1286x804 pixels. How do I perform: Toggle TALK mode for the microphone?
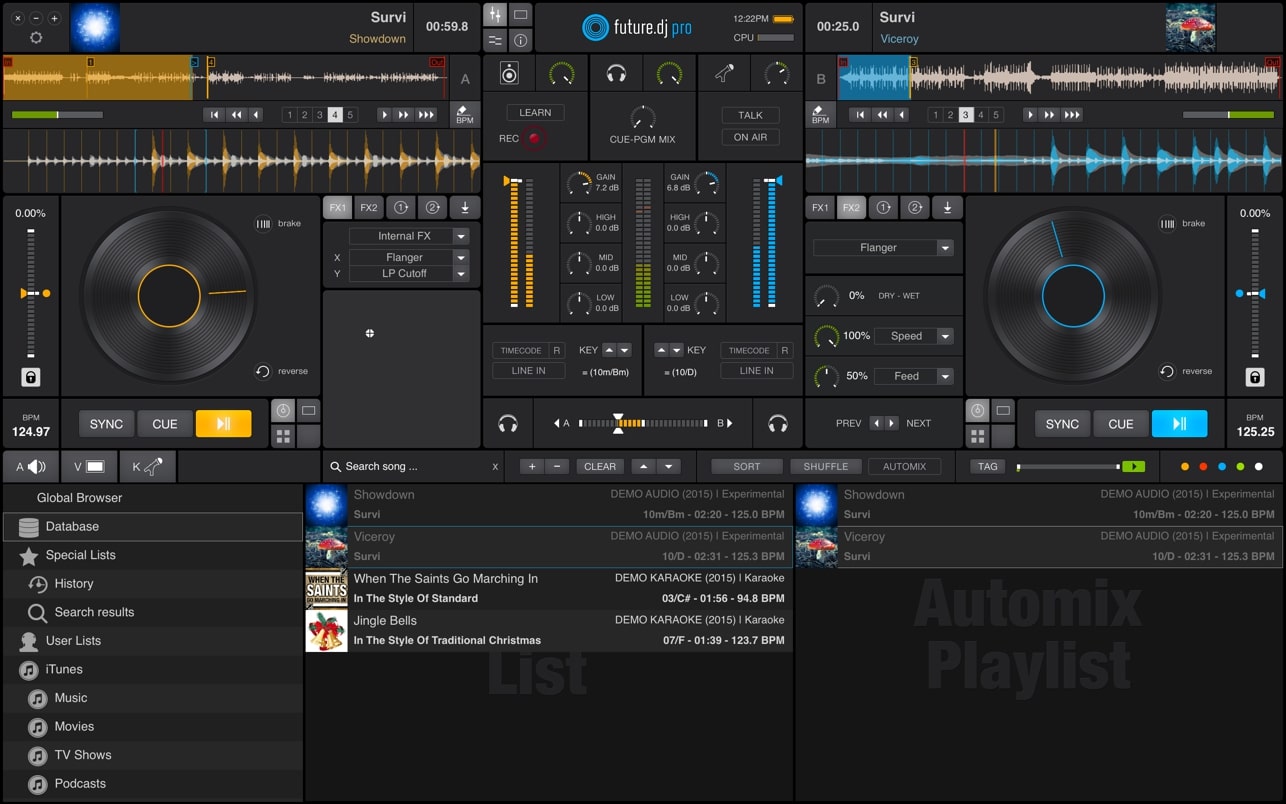click(x=749, y=115)
